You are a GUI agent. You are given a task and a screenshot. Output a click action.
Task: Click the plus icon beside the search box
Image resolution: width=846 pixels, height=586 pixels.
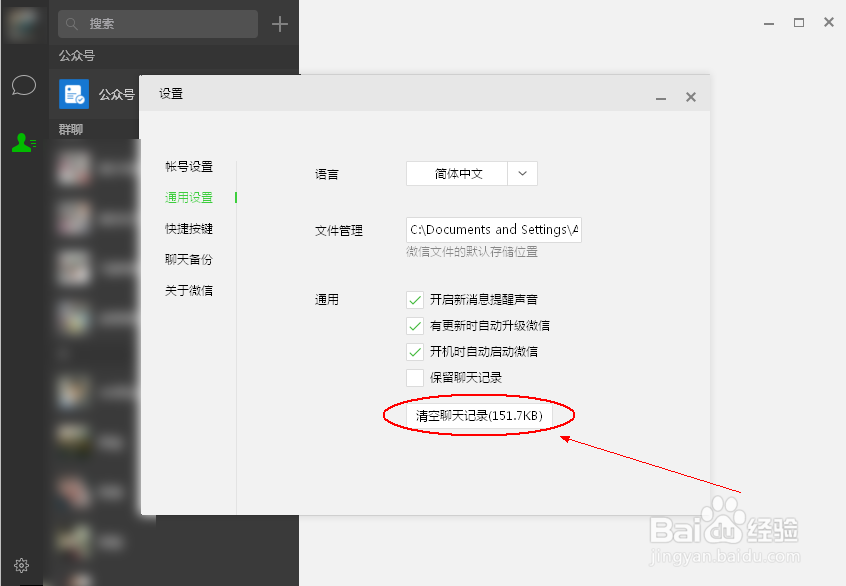point(279,24)
